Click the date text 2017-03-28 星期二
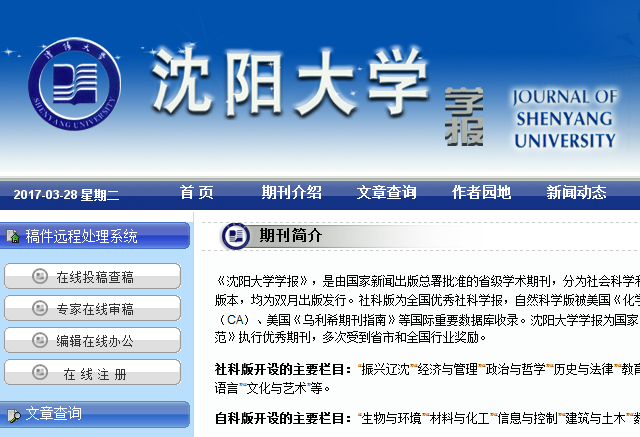Image resolution: width=640 pixels, height=437 pixels. click(x=66, y=195)
